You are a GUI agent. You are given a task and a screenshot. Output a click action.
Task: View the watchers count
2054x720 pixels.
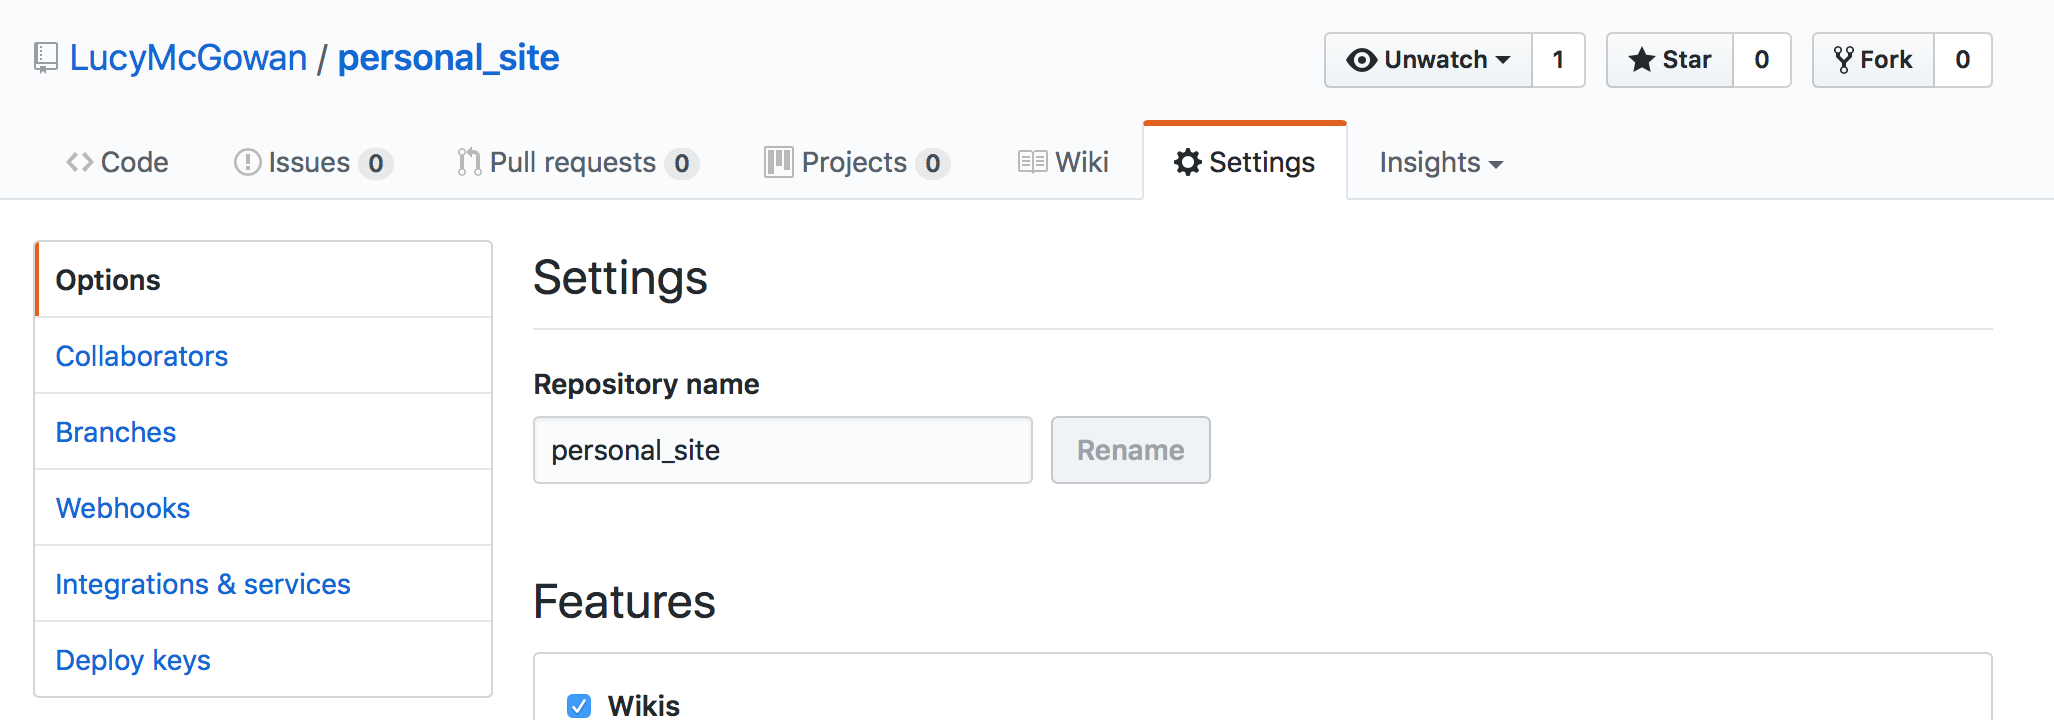pyautogui.click(x=1558, y=60)
